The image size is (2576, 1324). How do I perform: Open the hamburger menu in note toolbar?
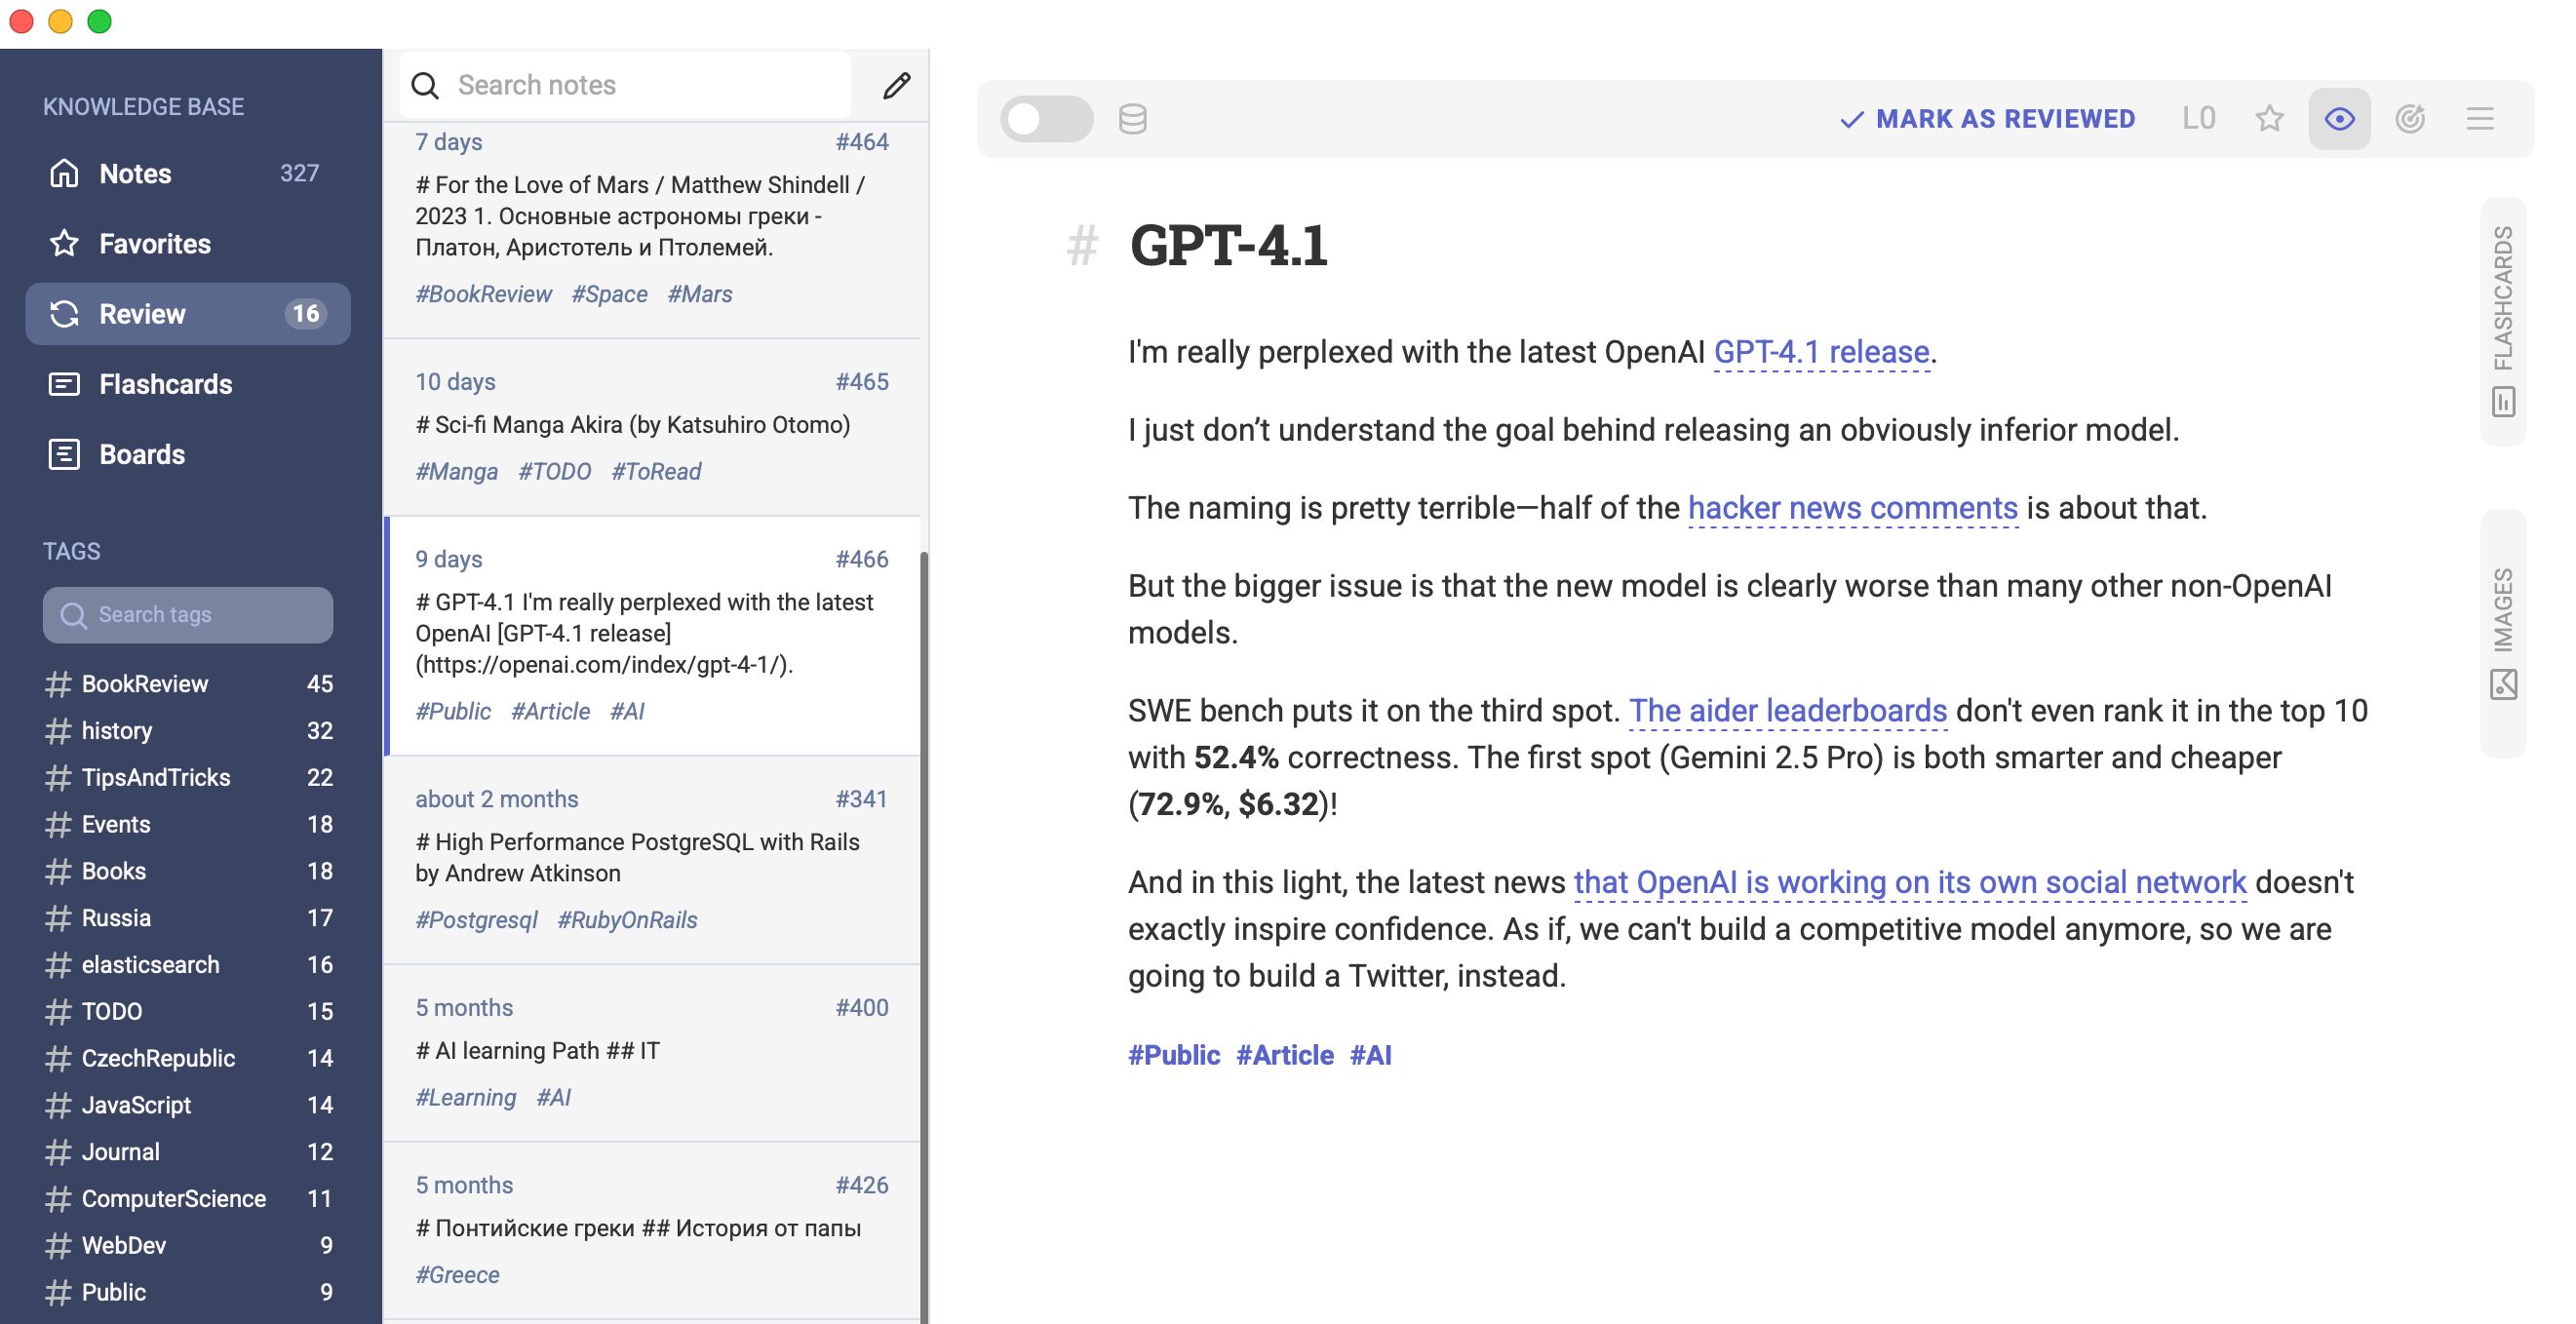click(x=2479, y=119)
